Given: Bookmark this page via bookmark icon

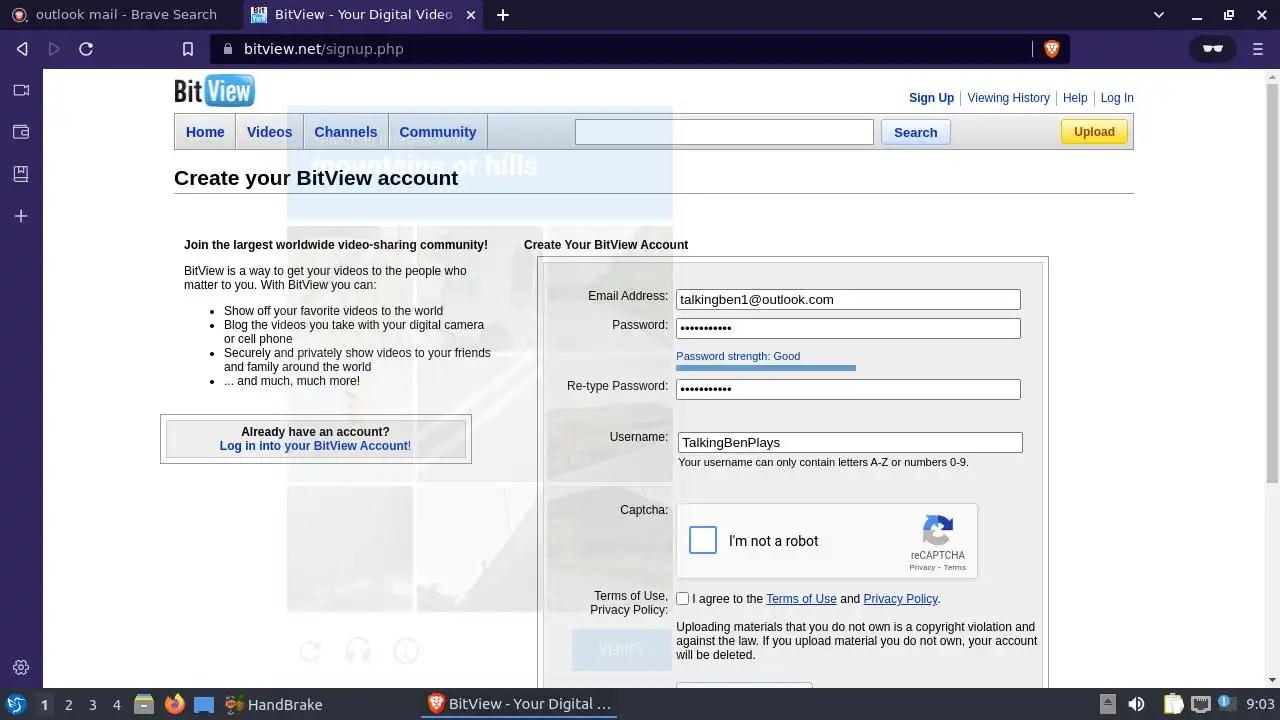Looking at the screenshot, I should point(187,49).
